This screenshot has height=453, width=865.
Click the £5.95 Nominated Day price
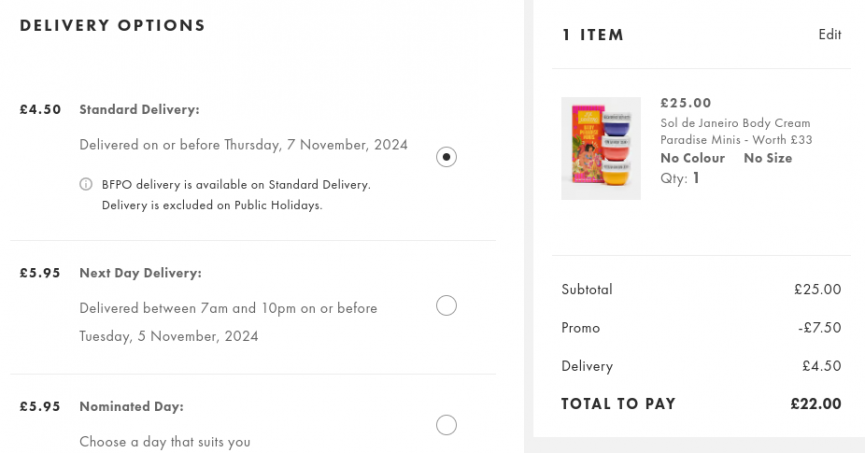tap(40, 406)
